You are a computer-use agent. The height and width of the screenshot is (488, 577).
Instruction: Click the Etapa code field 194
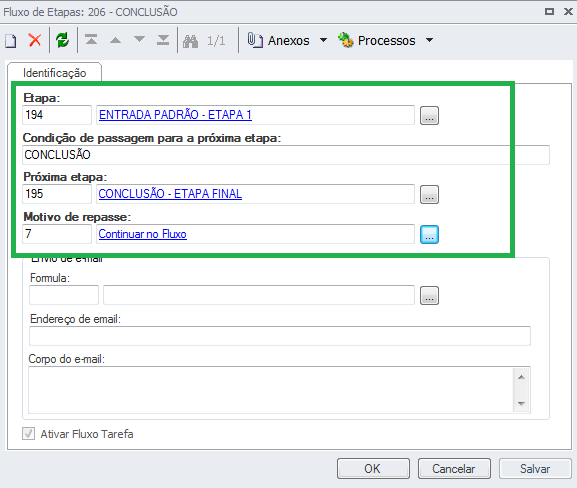57,115
